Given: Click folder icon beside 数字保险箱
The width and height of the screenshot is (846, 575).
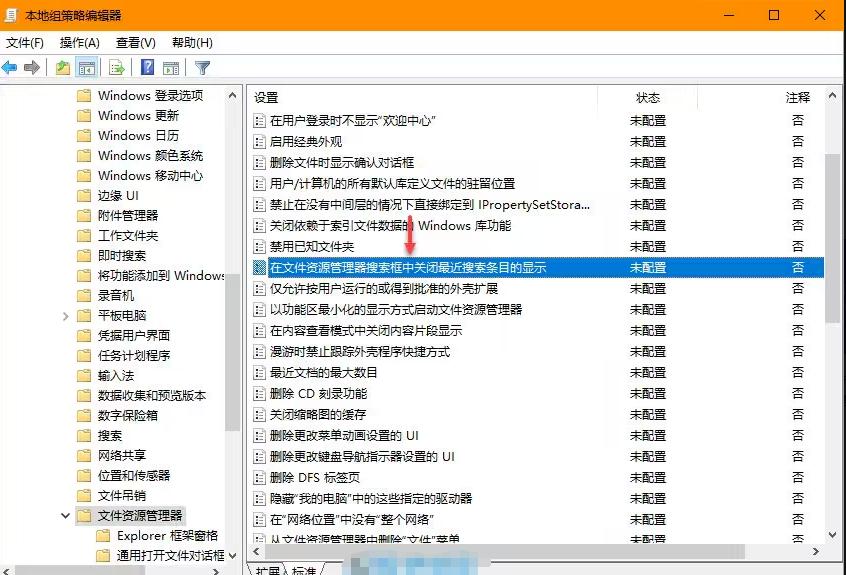Looking at the screenshot, I should (84, 415).
